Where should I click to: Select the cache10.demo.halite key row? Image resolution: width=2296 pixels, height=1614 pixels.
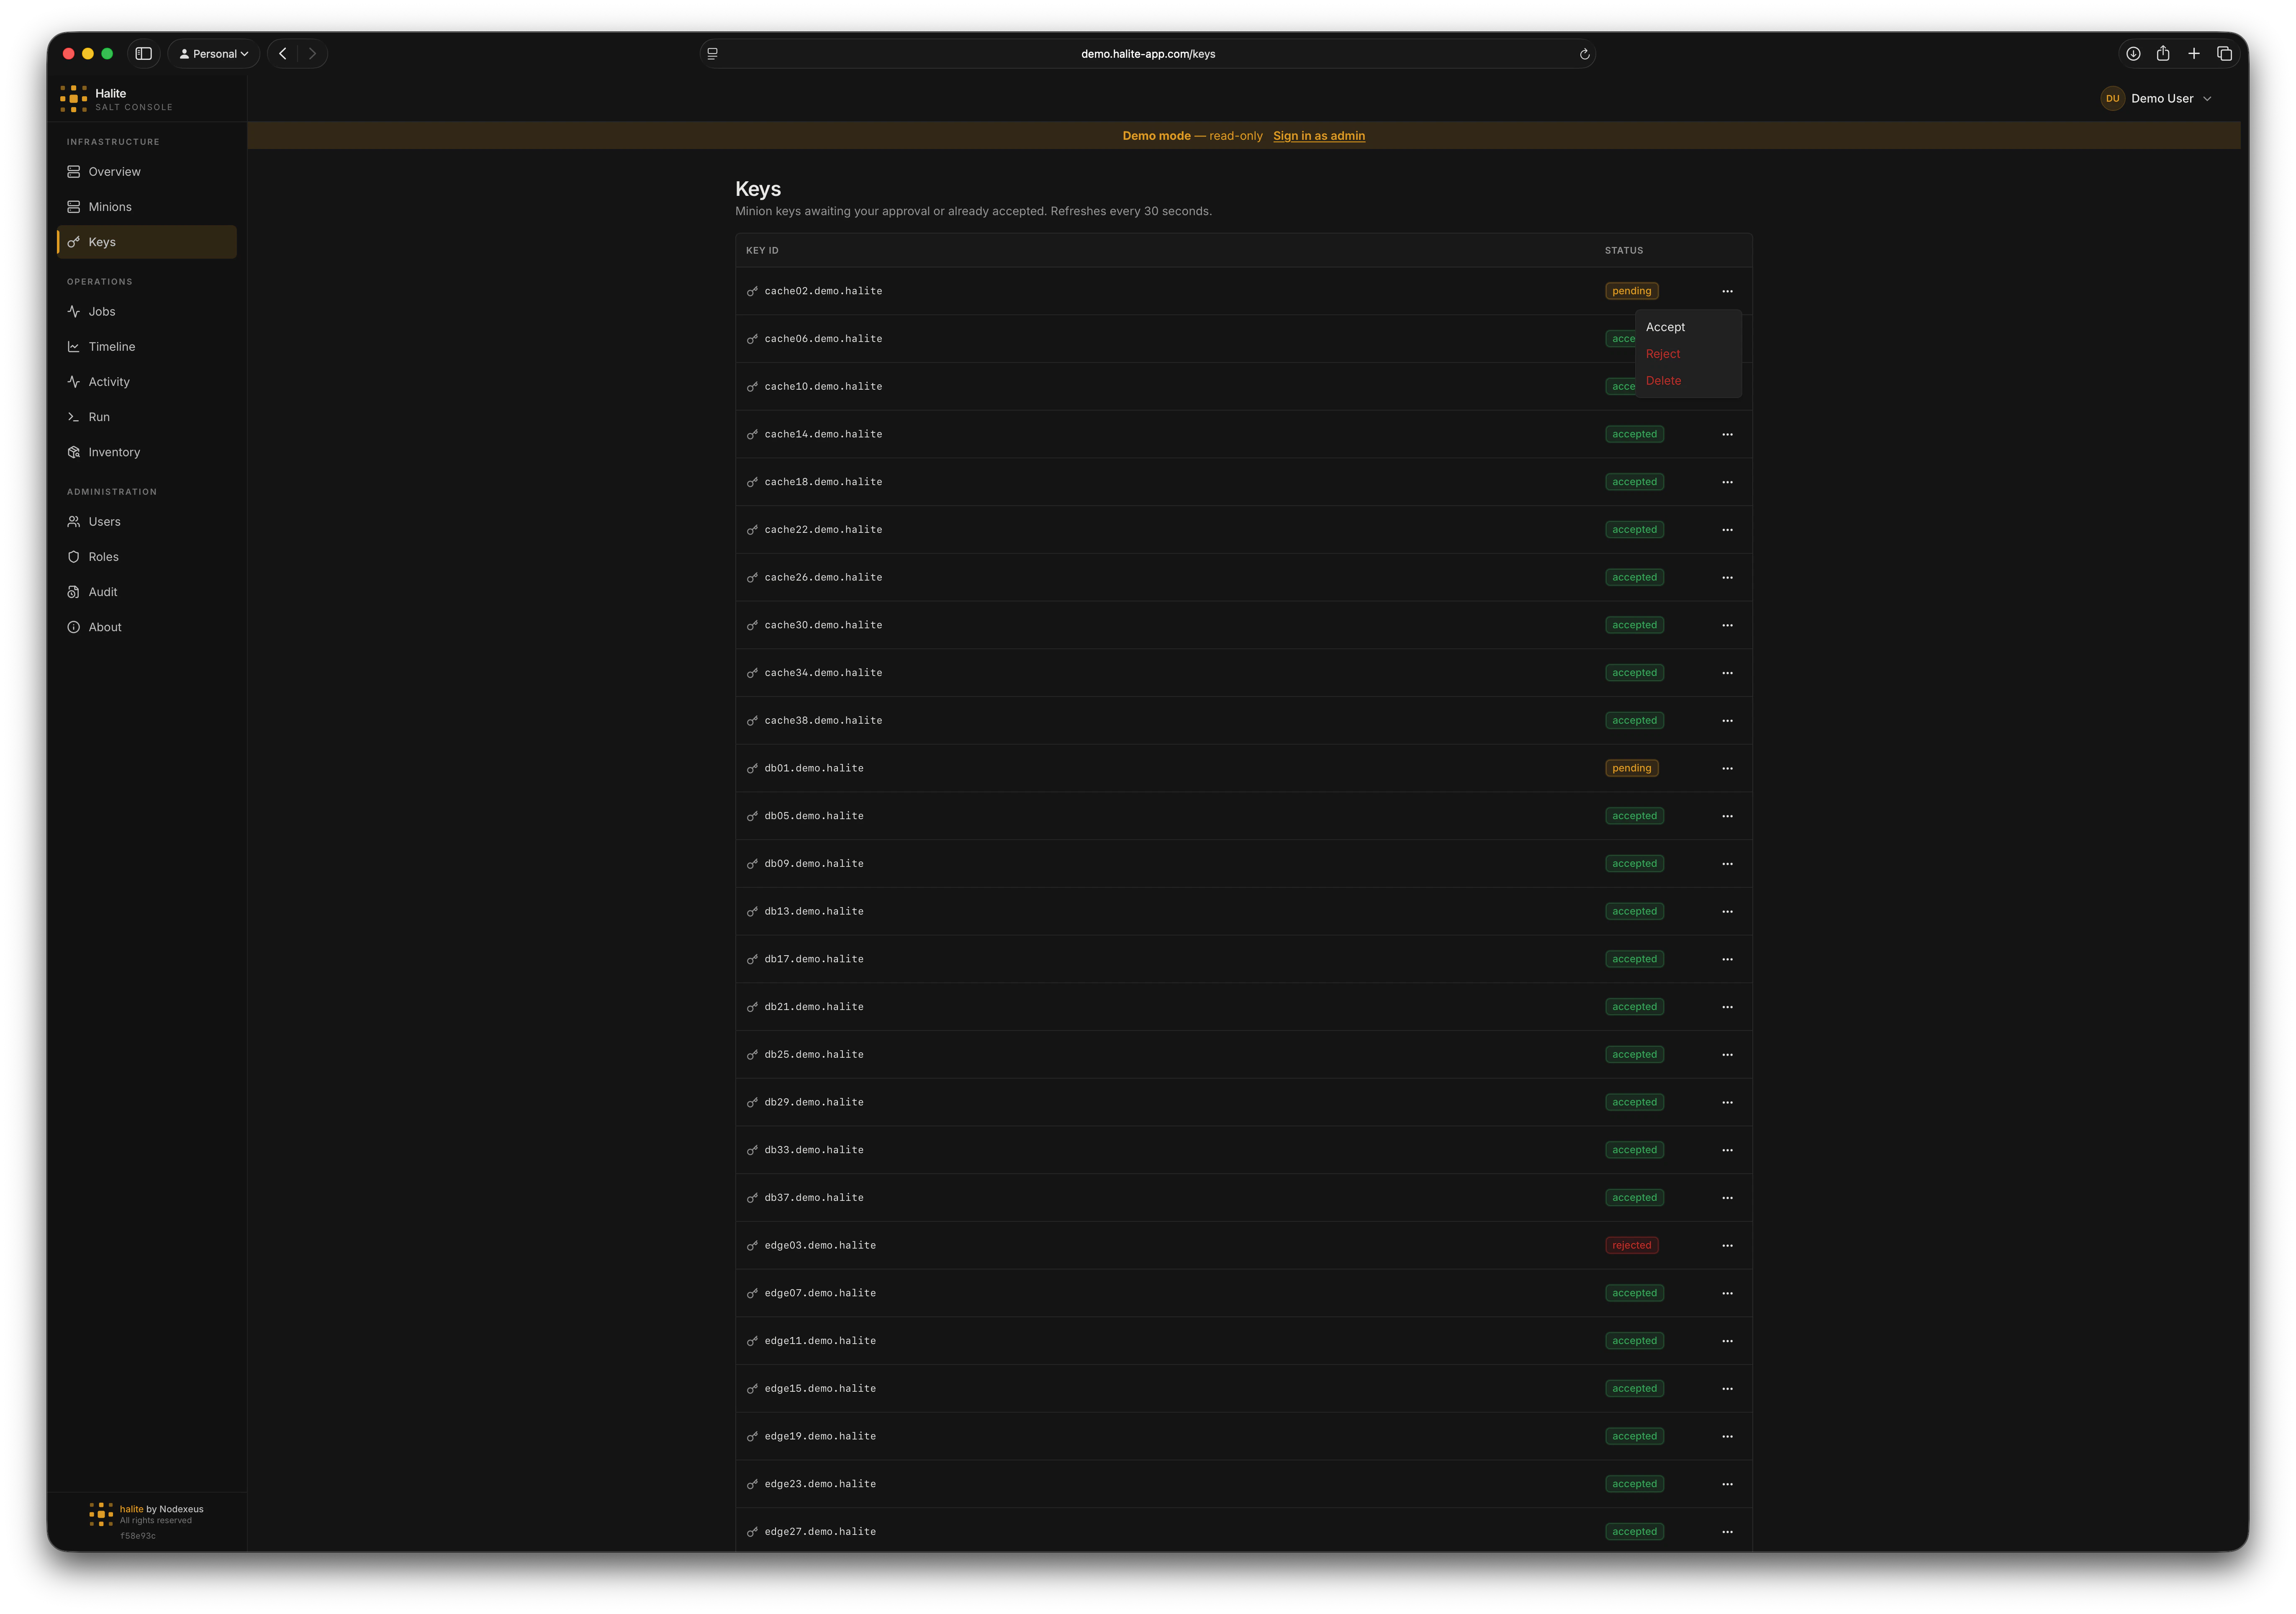1243,386
